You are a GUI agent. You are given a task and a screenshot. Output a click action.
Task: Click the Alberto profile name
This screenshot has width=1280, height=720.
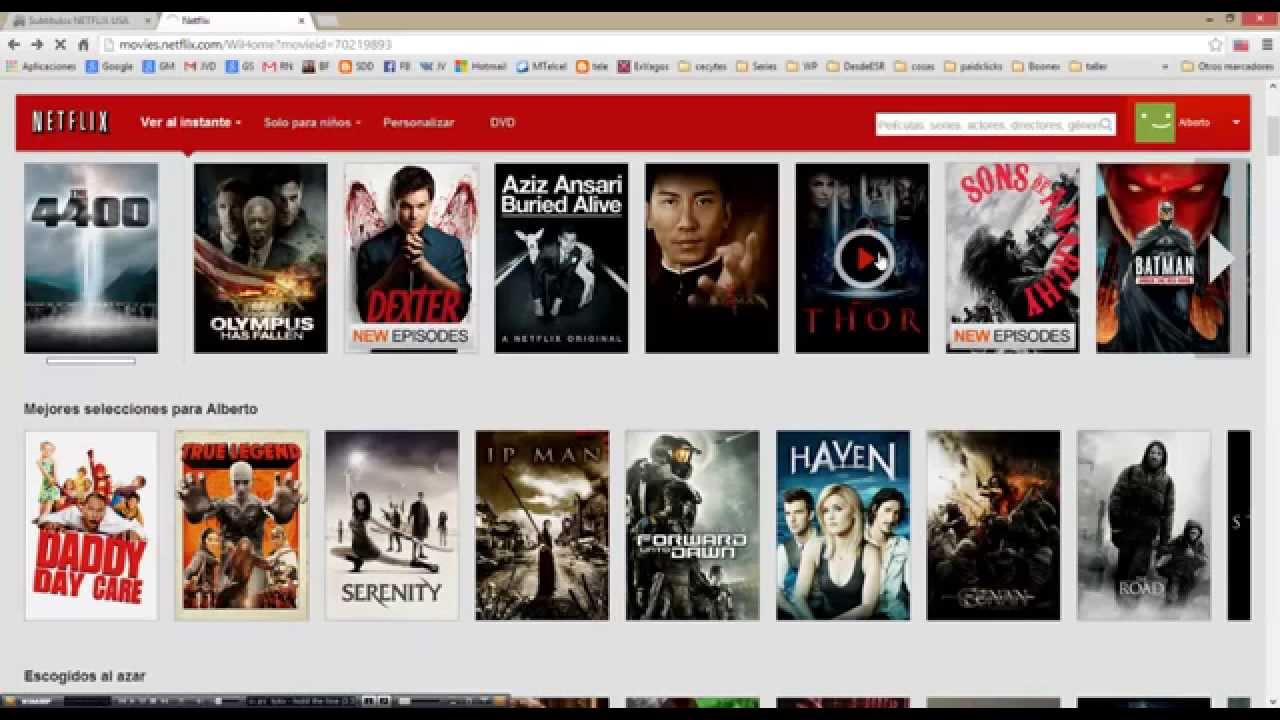pyautogui.click(x=1194, y=122)
